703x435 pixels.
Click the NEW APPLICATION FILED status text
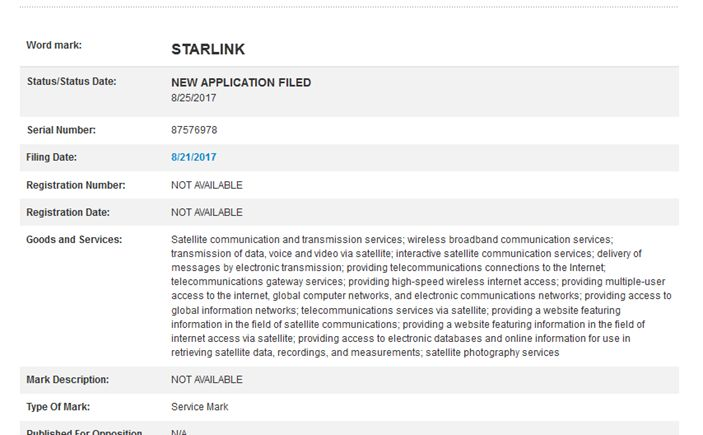click(x=241, y=83)
